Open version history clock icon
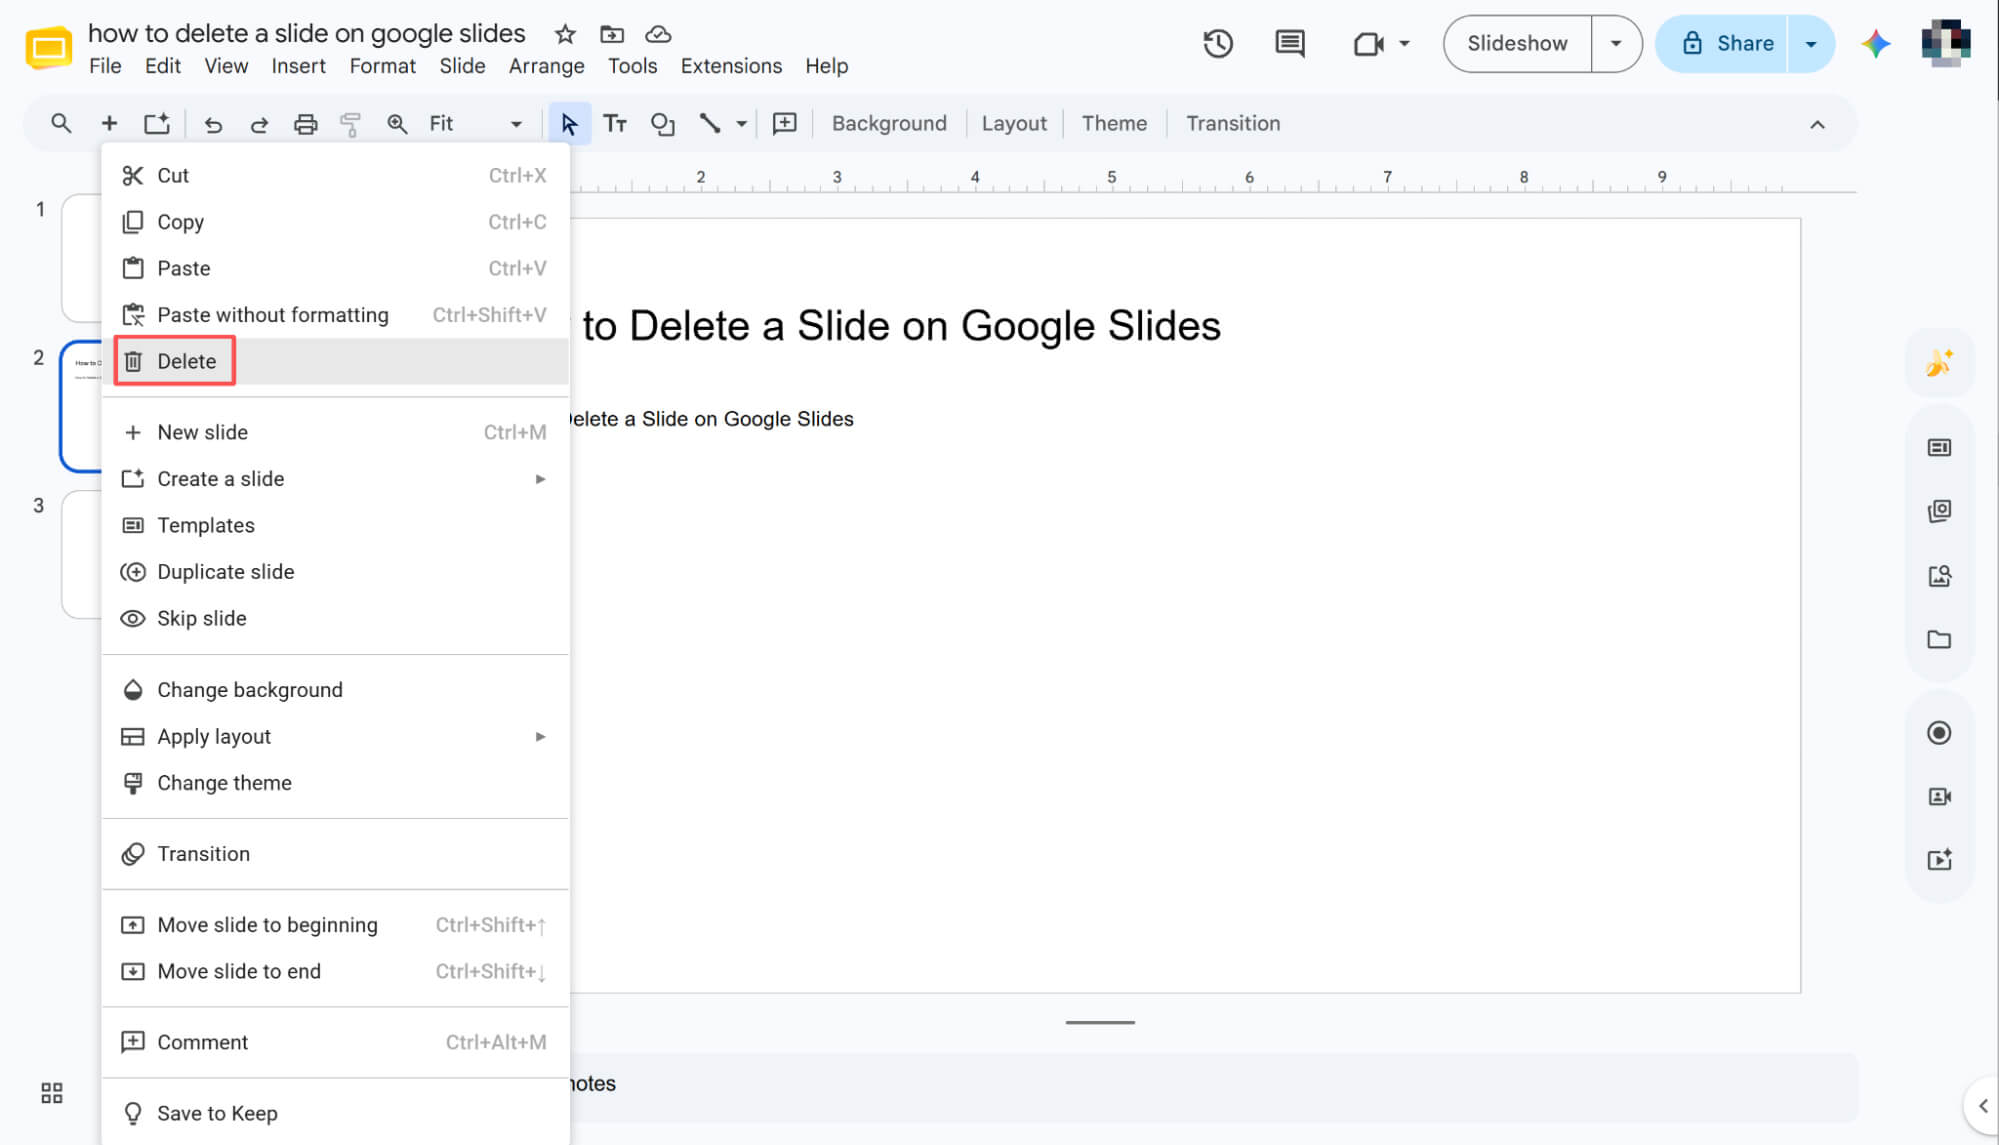Viewport: 1999px width, 1145px height. point(1217,44)
